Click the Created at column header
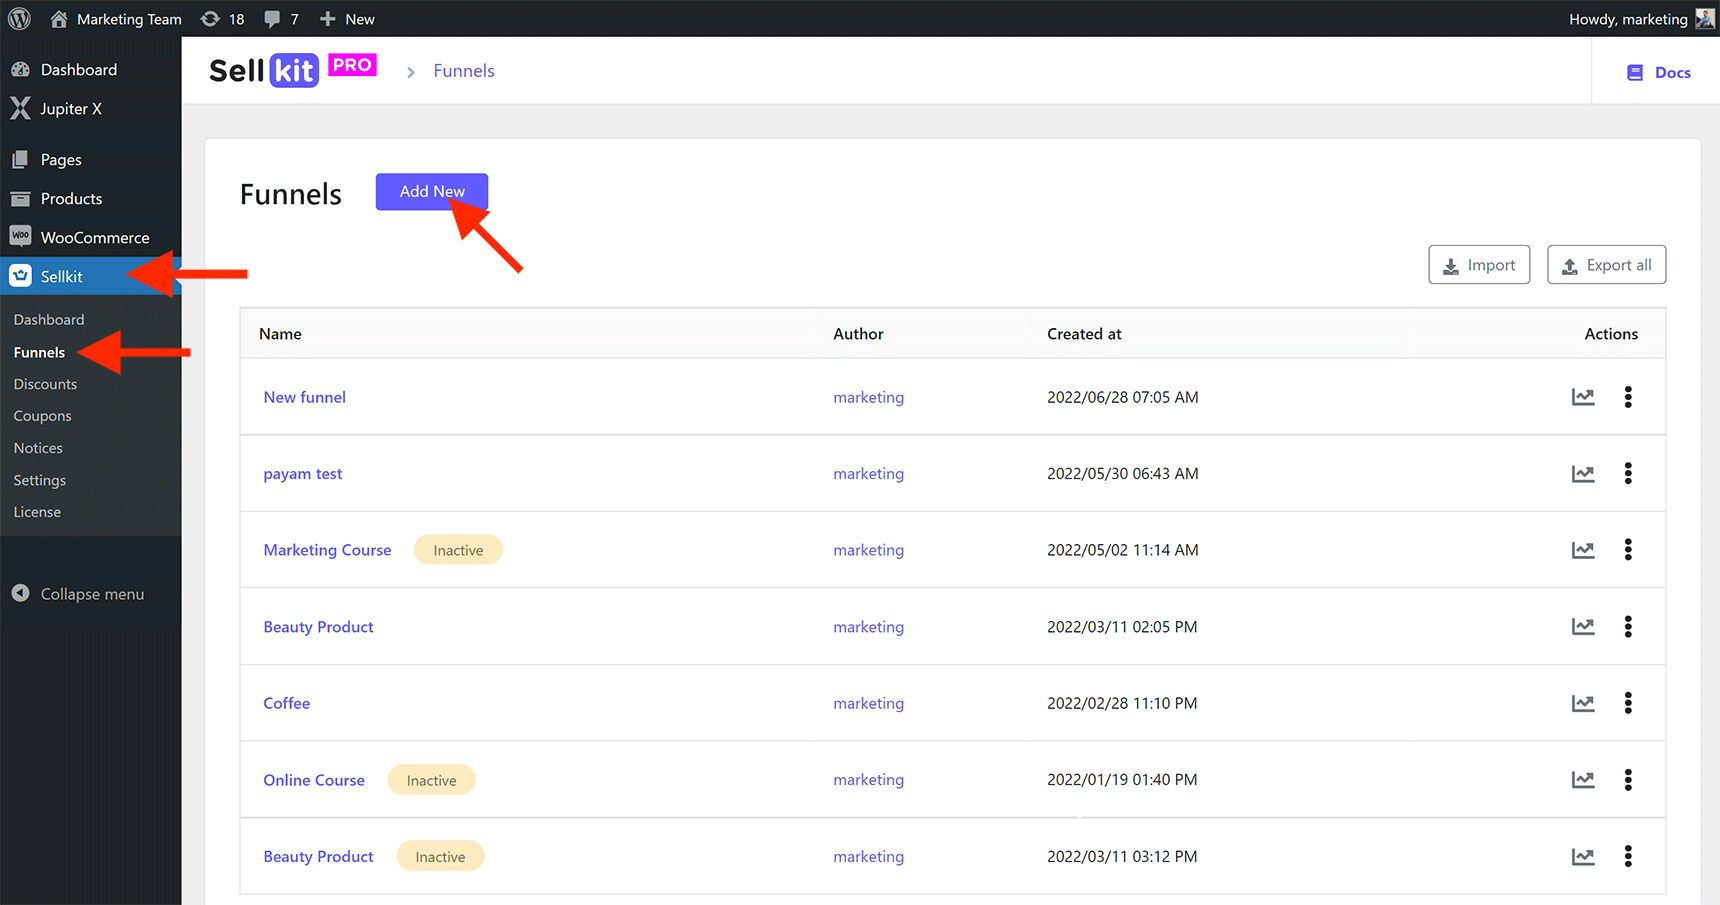 pyautogui.click(x=1084, y=334)
